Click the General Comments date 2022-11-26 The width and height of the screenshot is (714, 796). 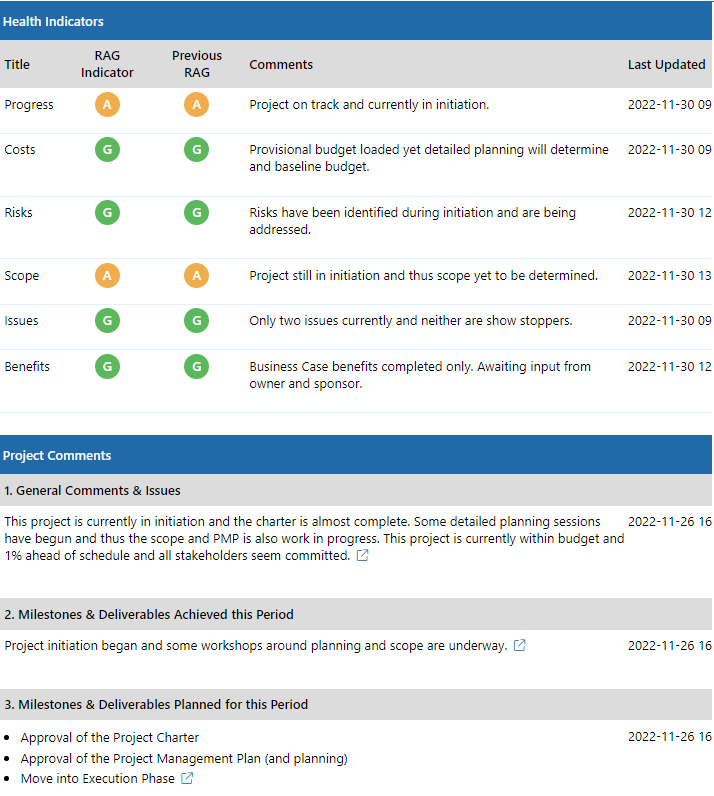coord(670,521)
